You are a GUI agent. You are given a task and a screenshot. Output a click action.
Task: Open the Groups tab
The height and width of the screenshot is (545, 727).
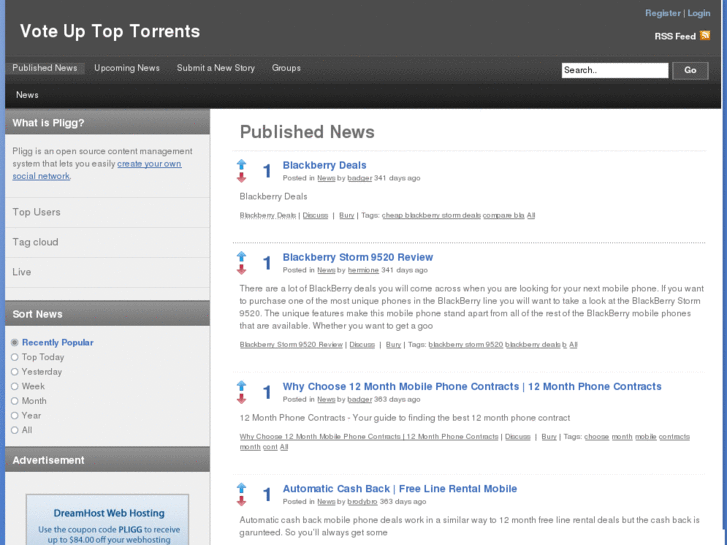tap(286, 68)
